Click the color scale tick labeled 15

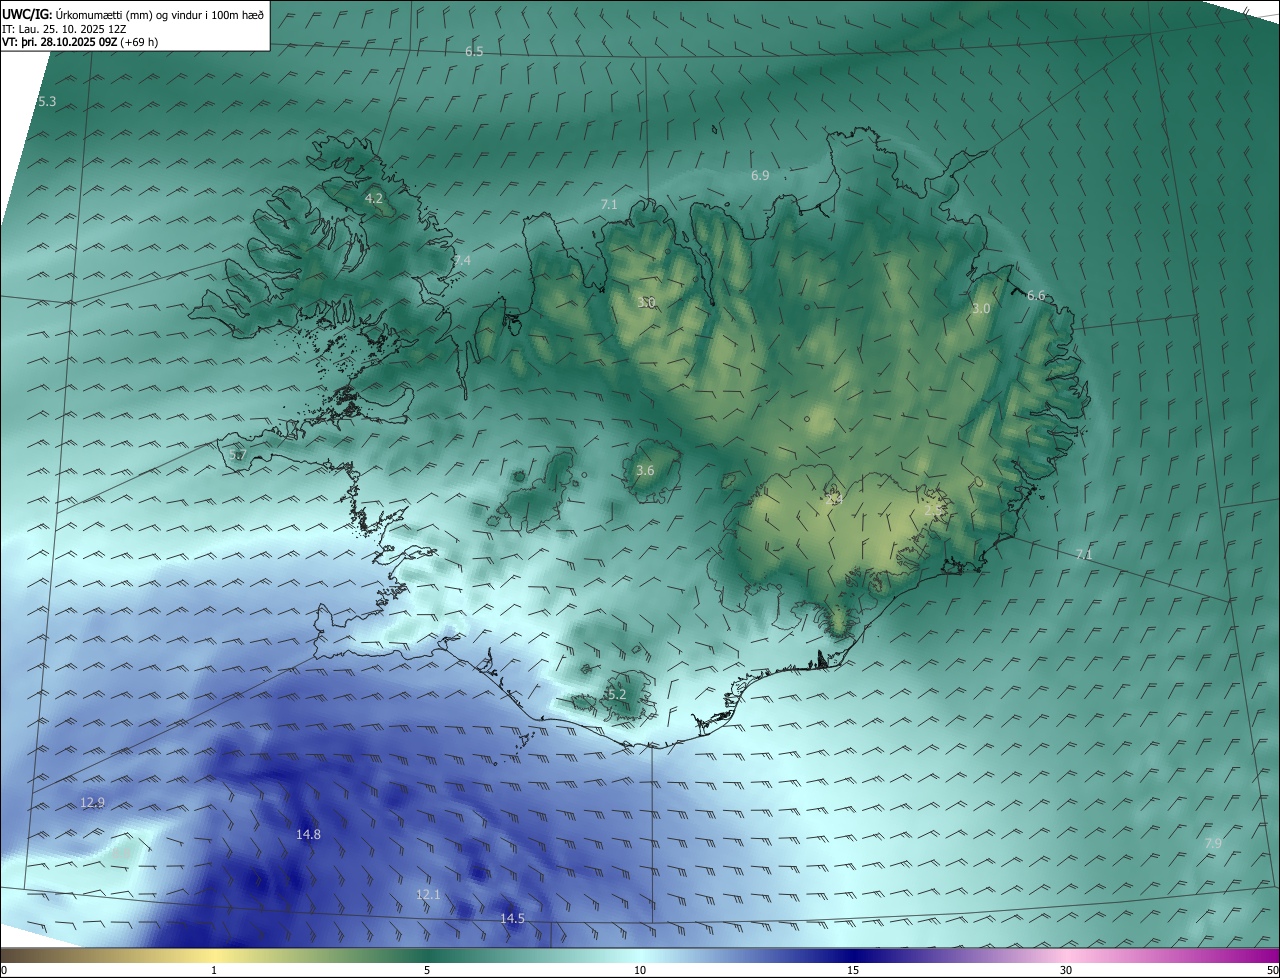tap(853, 970)
